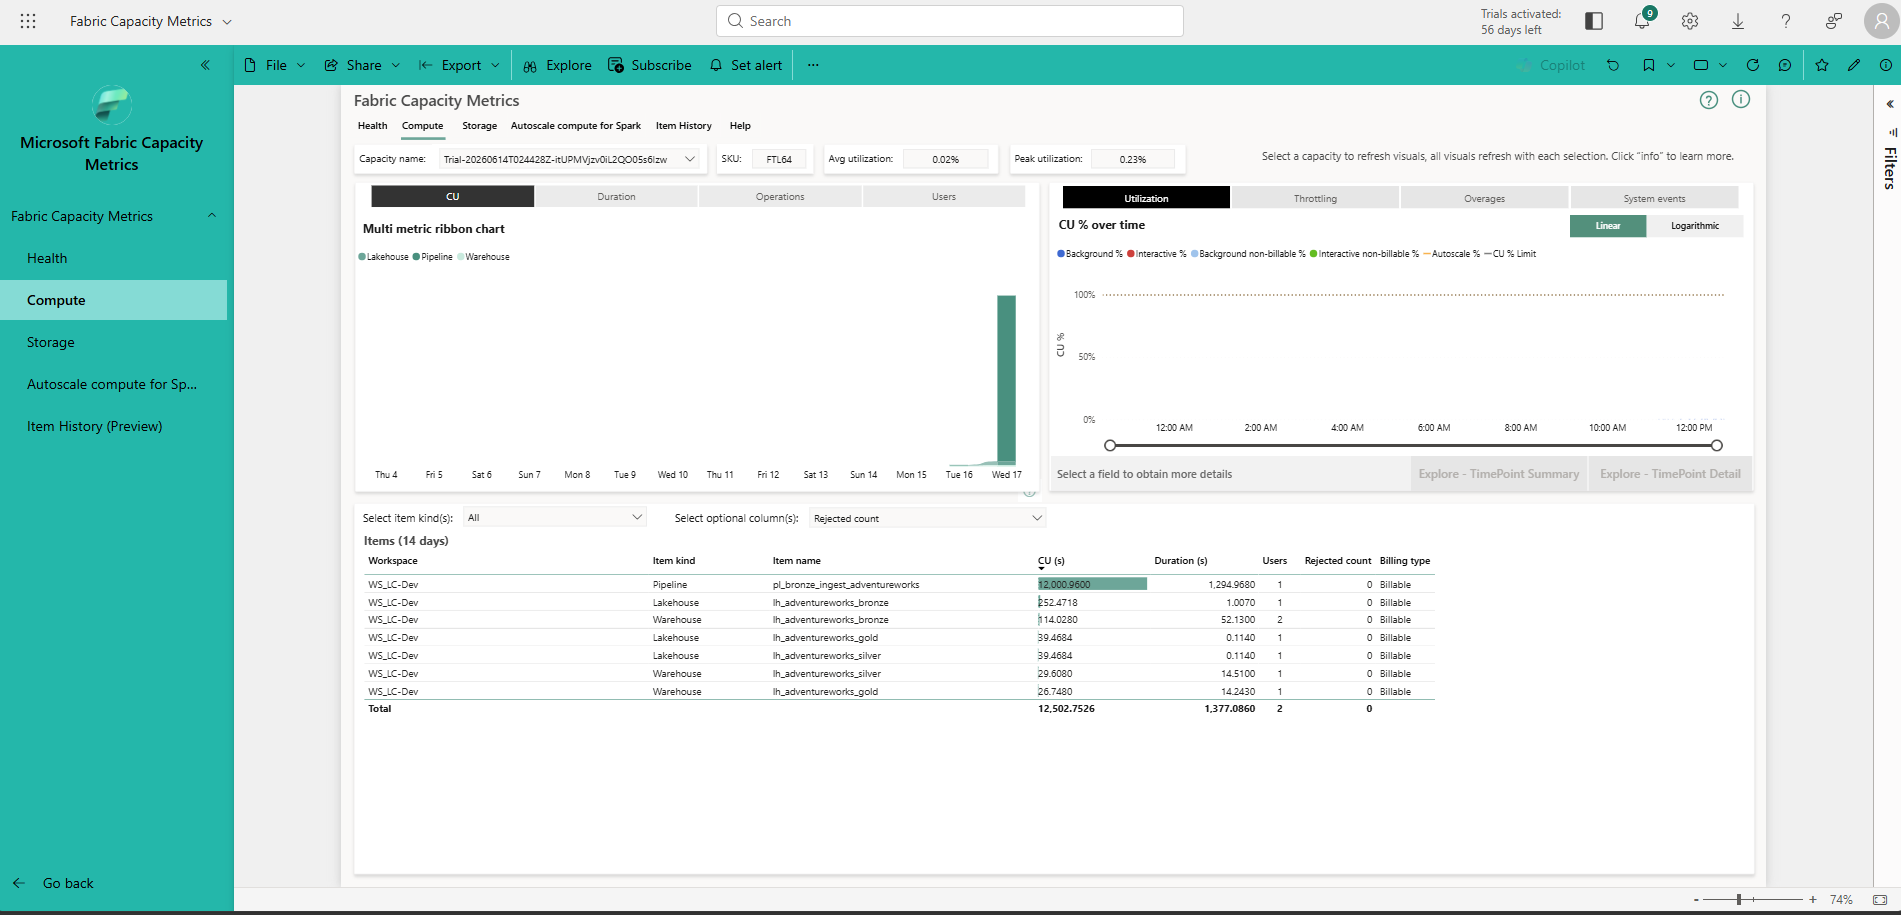The width and height of the screenshot is (1901, 915).
Task: Switch ribbon chart to Operations
Action: pyautogui.click(x=780, y=197)
